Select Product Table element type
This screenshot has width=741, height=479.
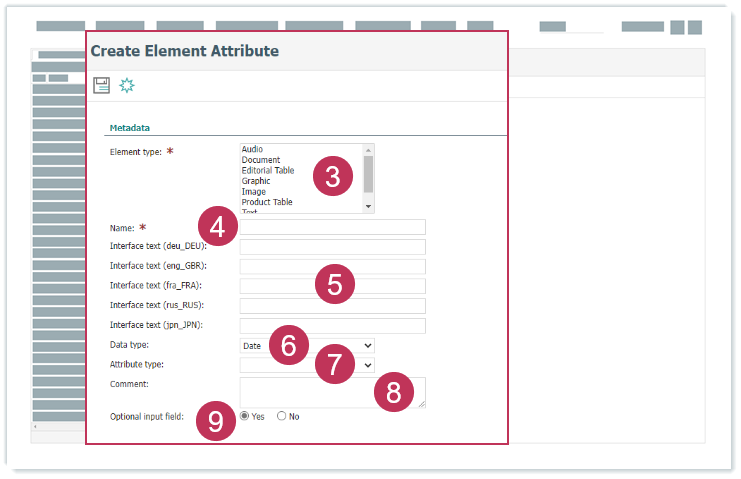(266, 203)
